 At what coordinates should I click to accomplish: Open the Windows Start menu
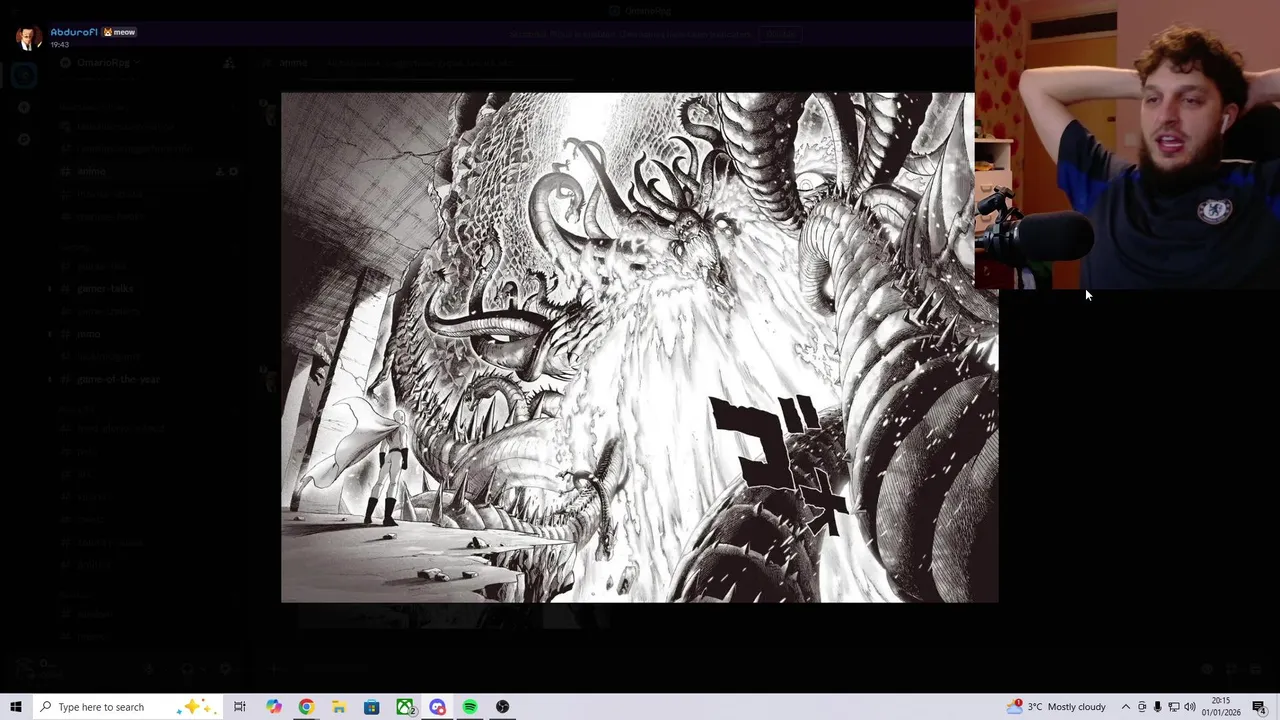coord(16,707)
